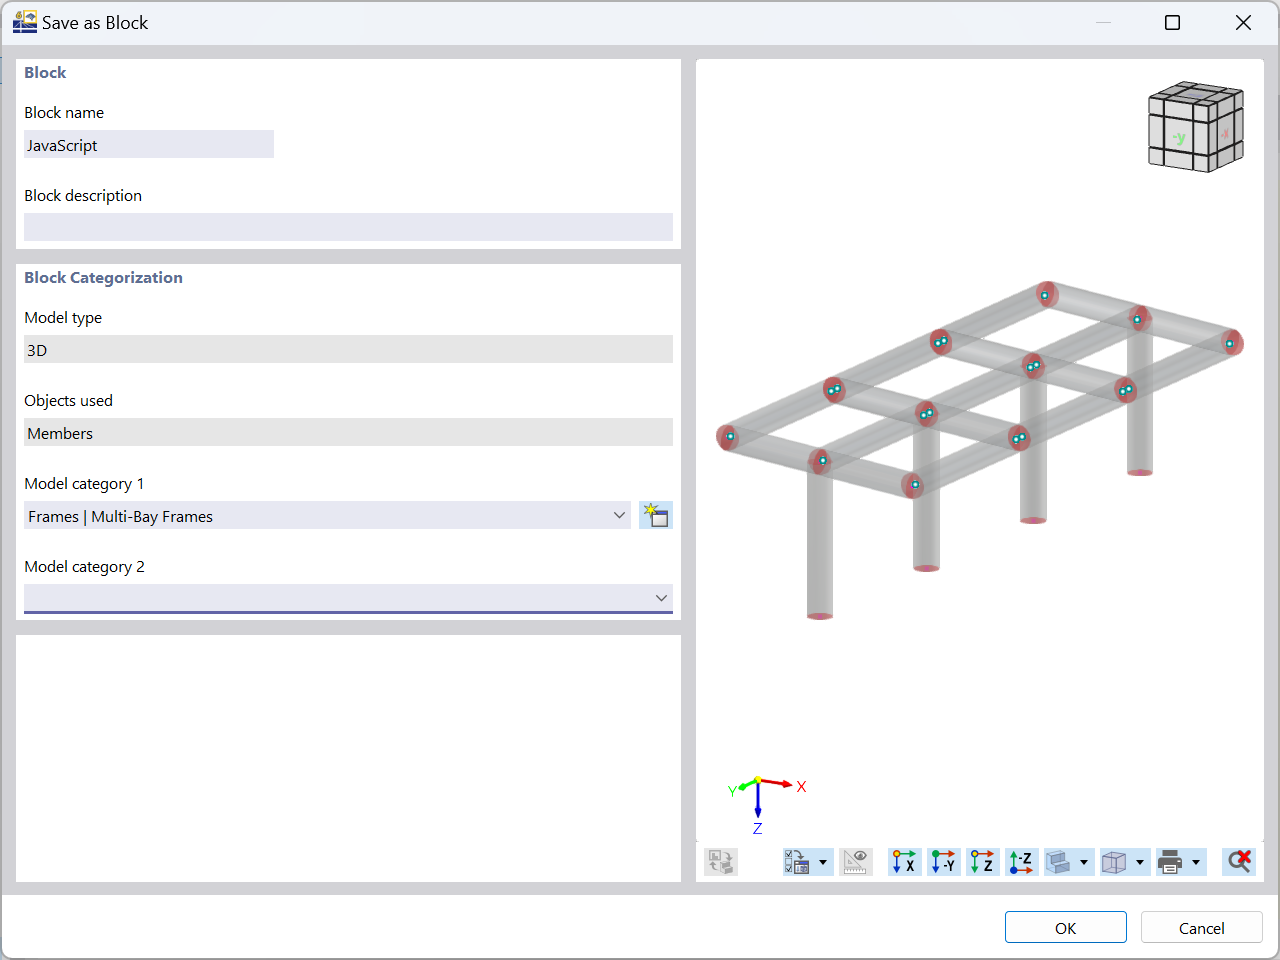Set view in X direction
This screenshot has height=960, width=1280.
[x=904, y=862]
